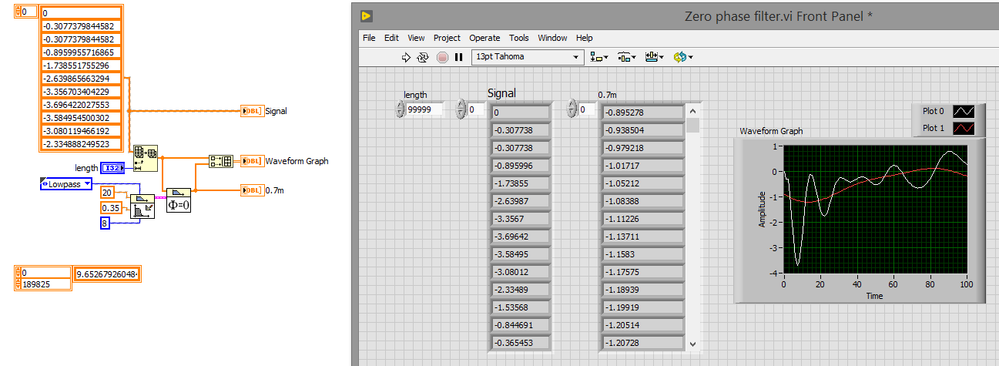Select array constant element -1.738551755296

[x=81, y=66]
